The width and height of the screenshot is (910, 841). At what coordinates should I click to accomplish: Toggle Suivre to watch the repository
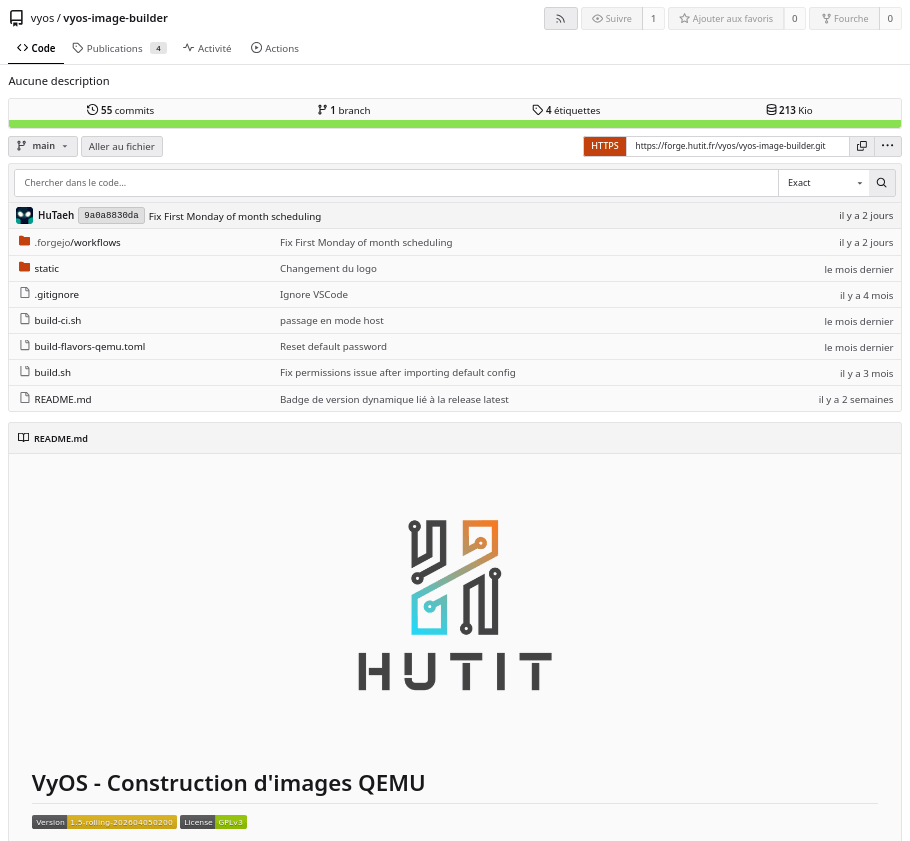click(612, 19)
